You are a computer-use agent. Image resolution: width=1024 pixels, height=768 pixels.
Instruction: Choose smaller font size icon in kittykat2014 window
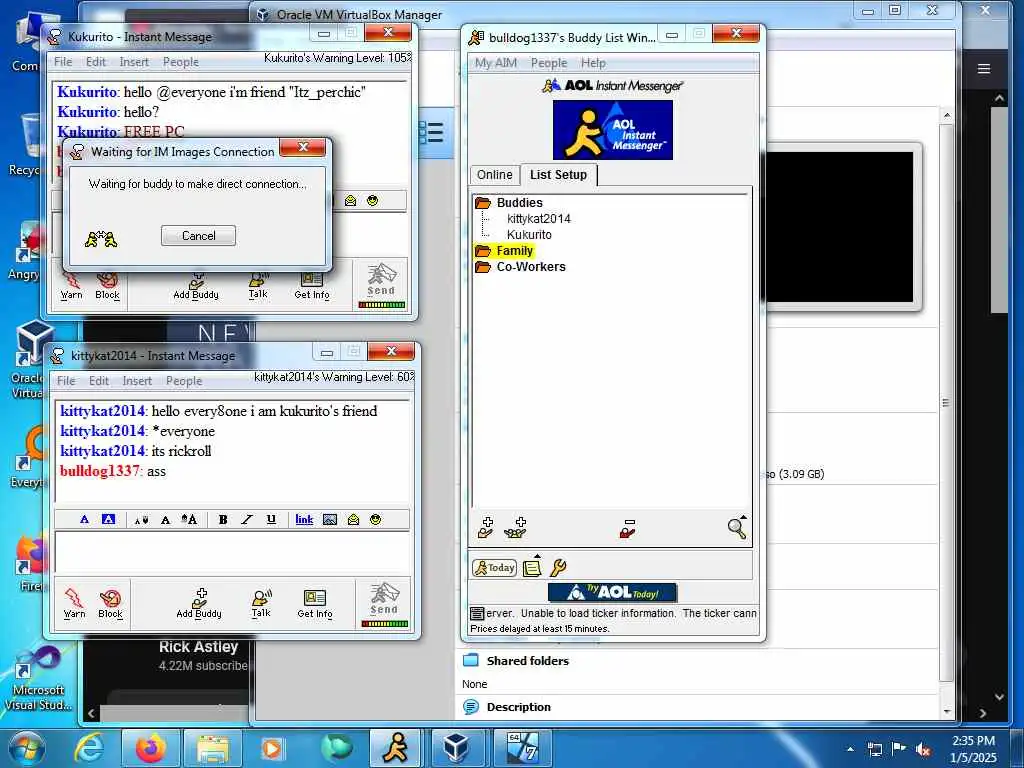tap(141, 520)
